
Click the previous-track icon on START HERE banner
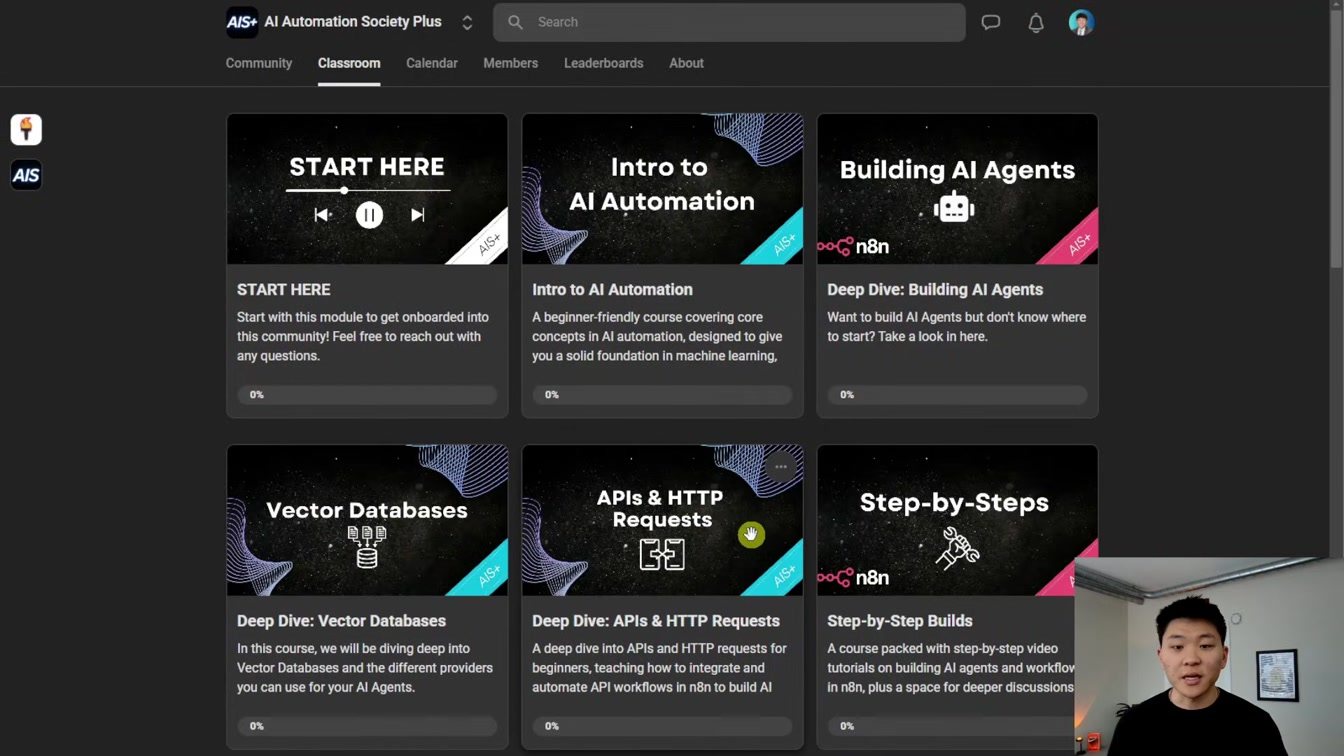pyautogui.click(x=322, y=215)
